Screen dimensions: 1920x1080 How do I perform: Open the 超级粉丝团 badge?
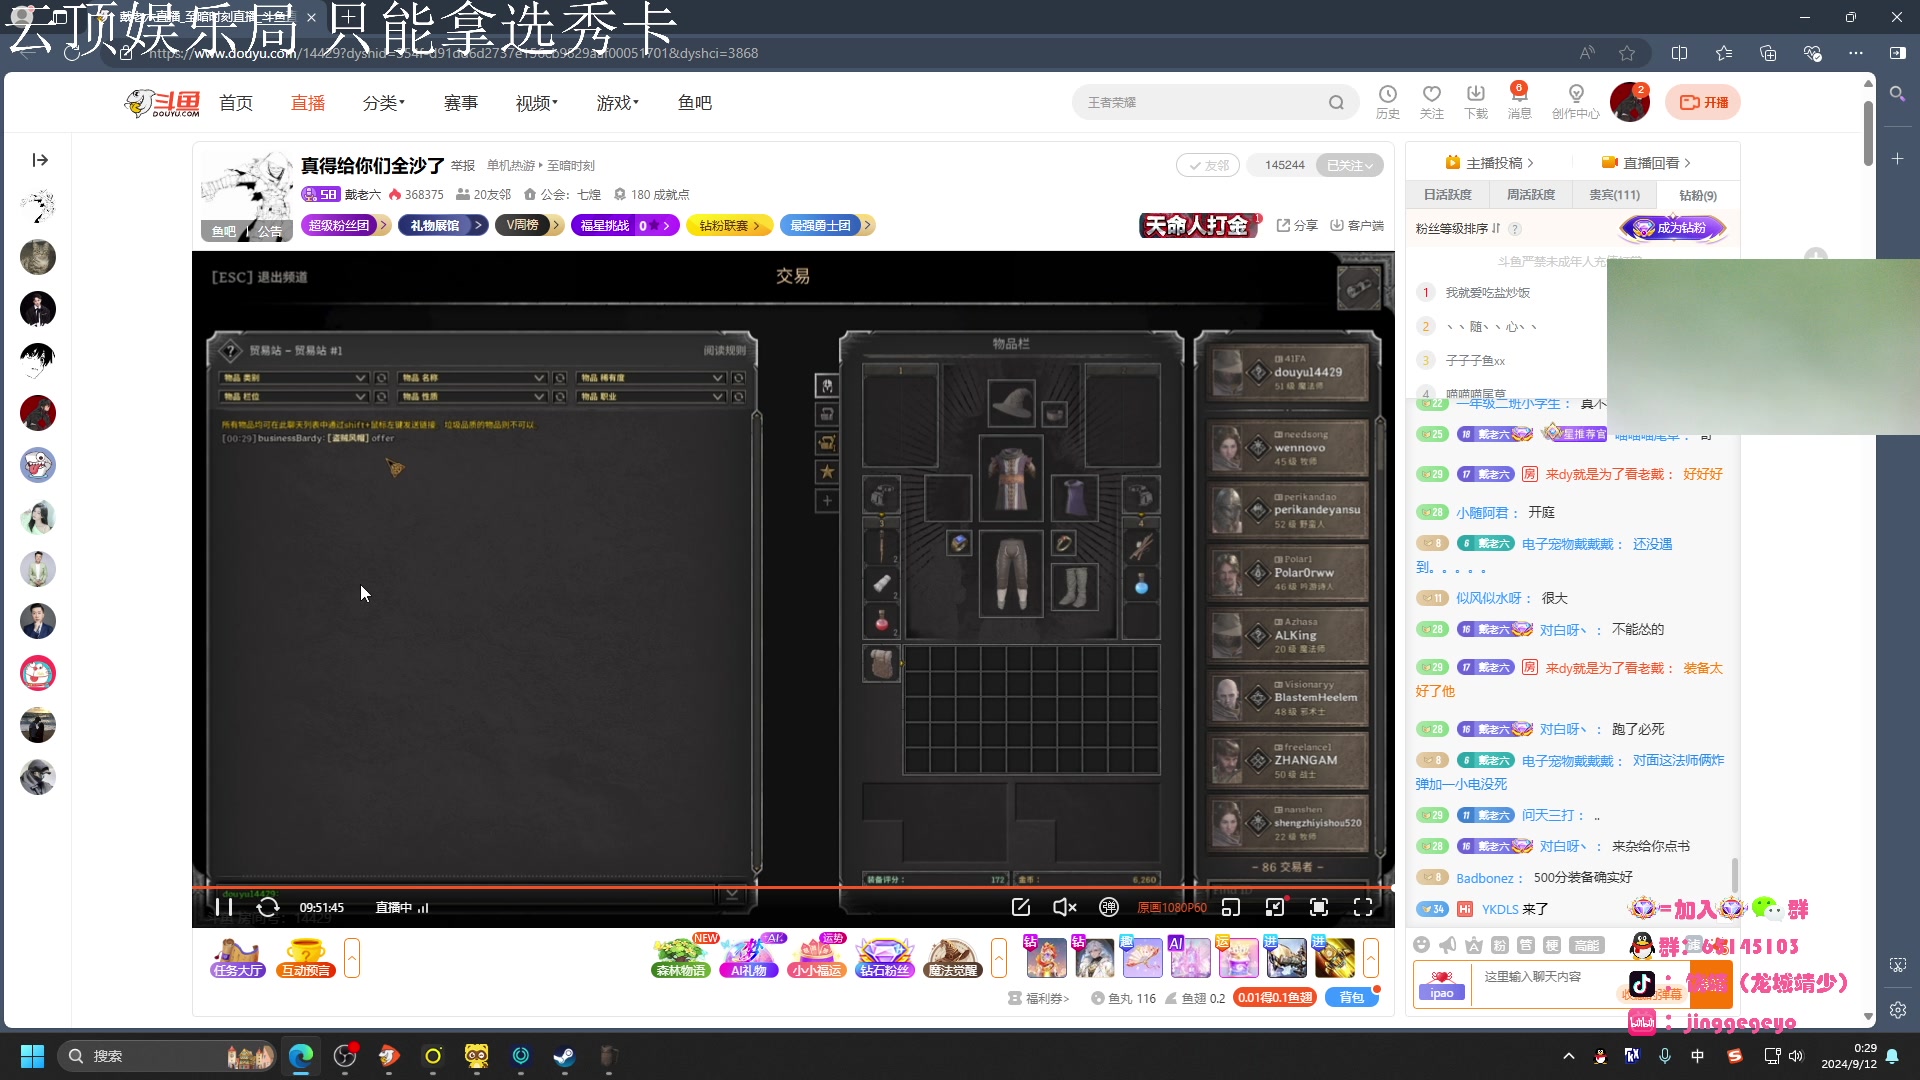tap(346, 226)
